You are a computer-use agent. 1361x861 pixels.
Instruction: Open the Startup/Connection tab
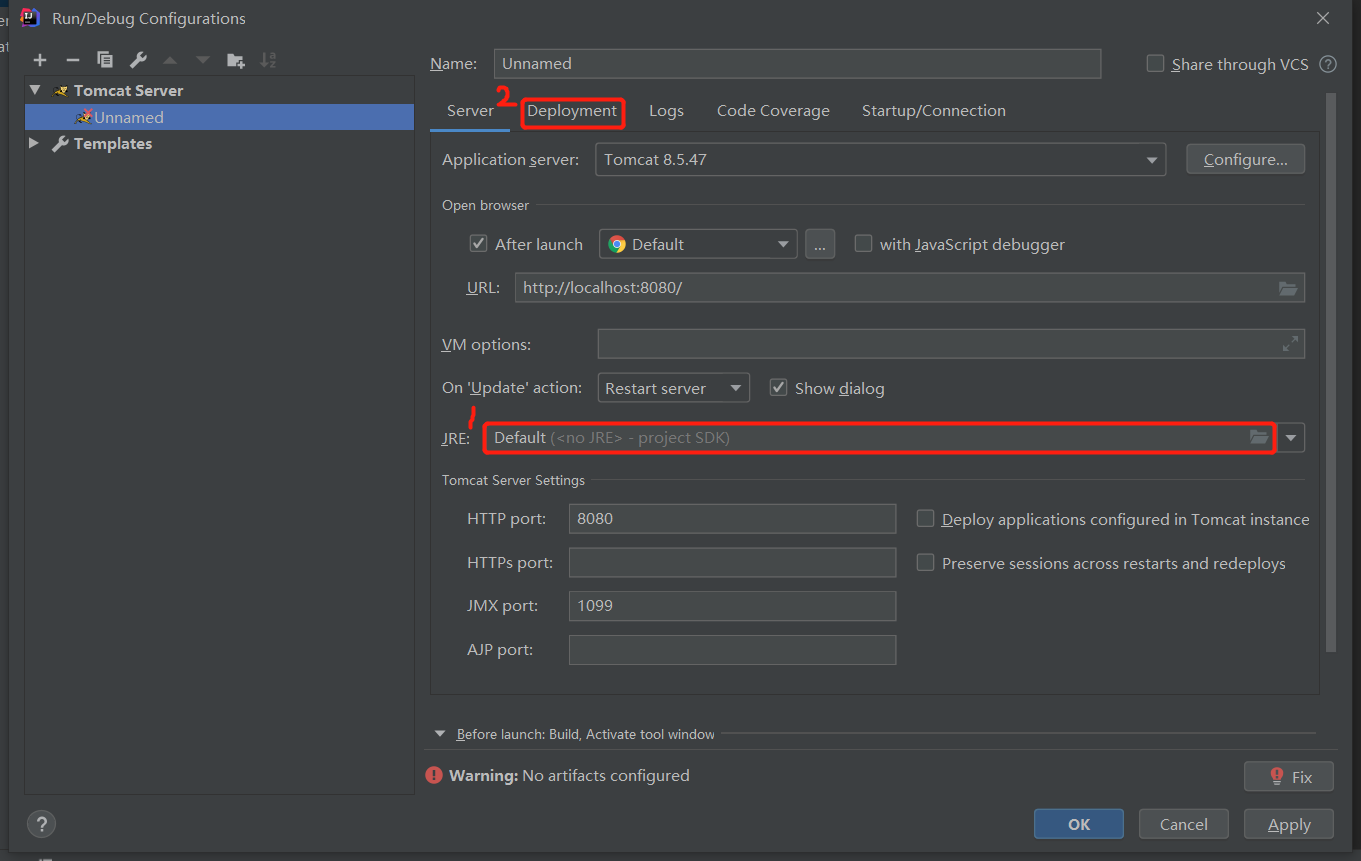tap(933, 111)
